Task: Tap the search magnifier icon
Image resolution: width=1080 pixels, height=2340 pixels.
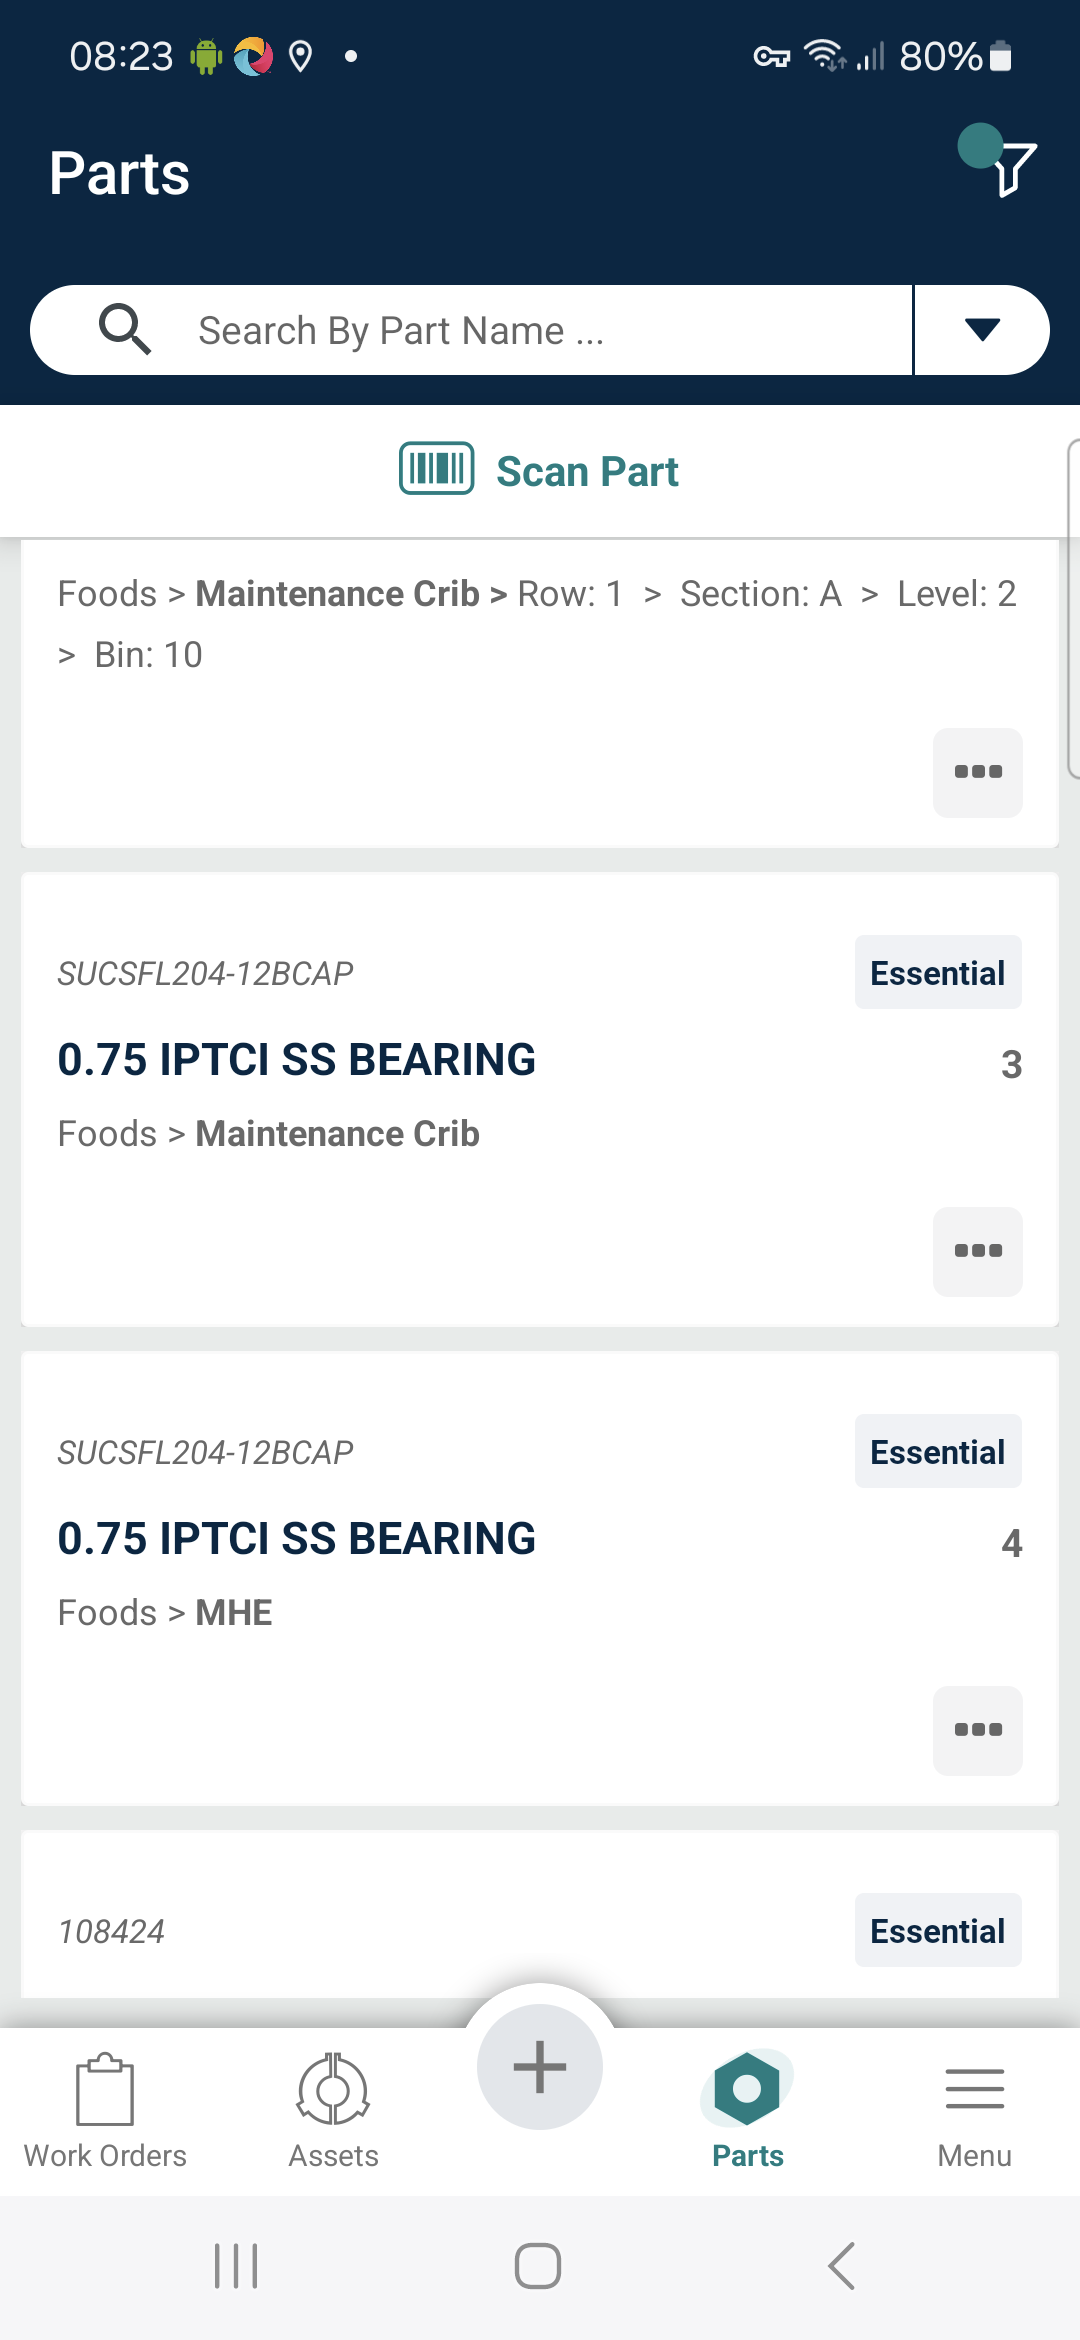Action: (x=125, y=329)
